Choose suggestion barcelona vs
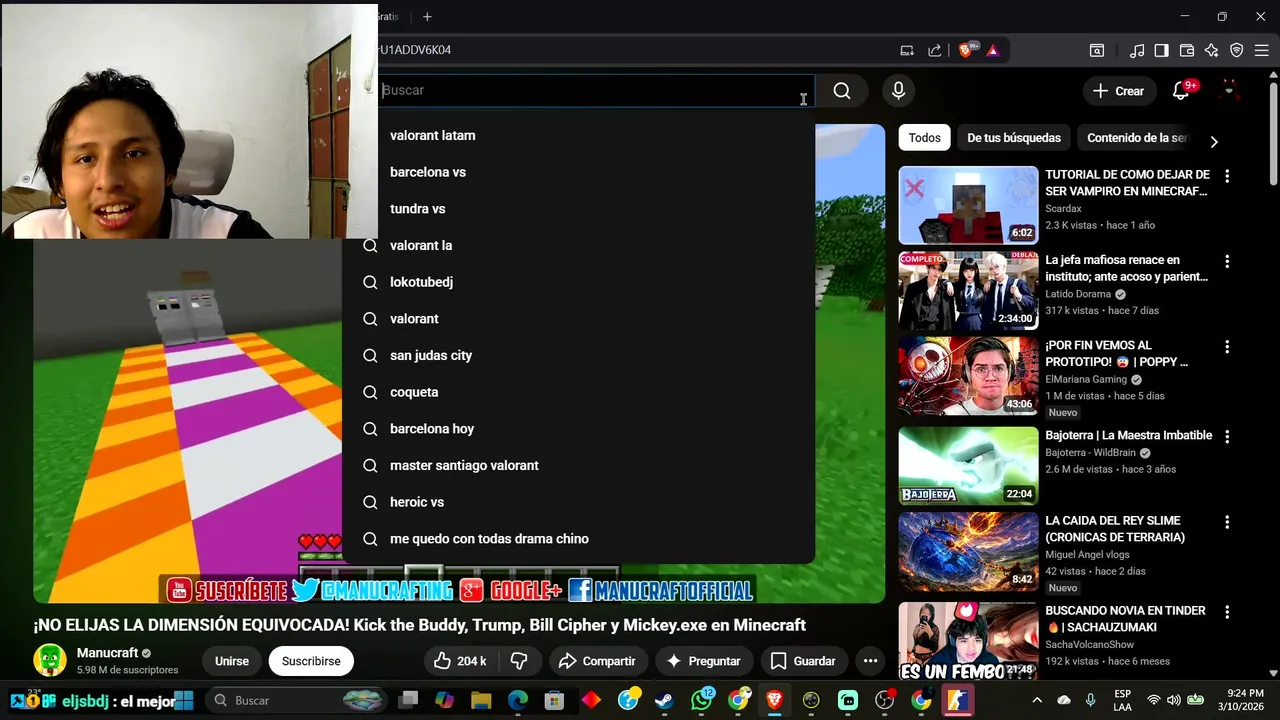This screenshot has height=720, width=1280. pyautogui.click(x=578, y=172)
